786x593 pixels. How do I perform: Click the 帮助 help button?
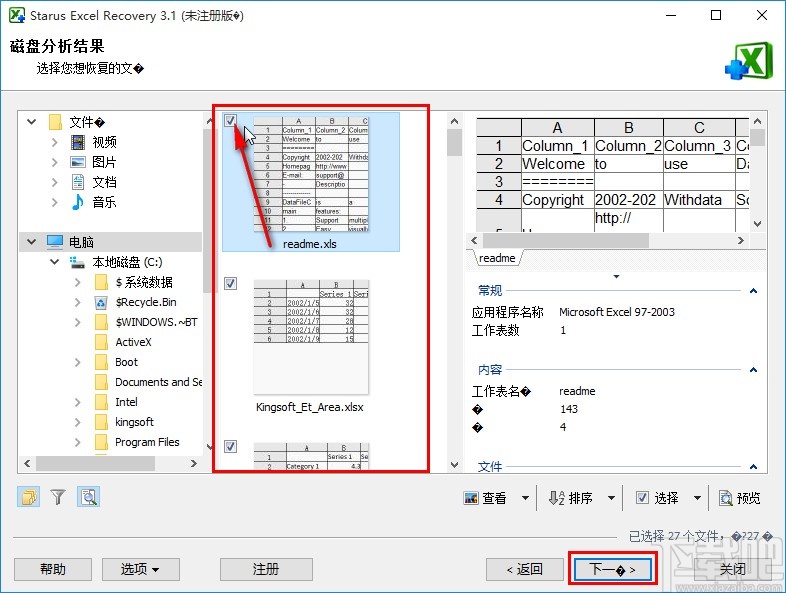(53, 569)
